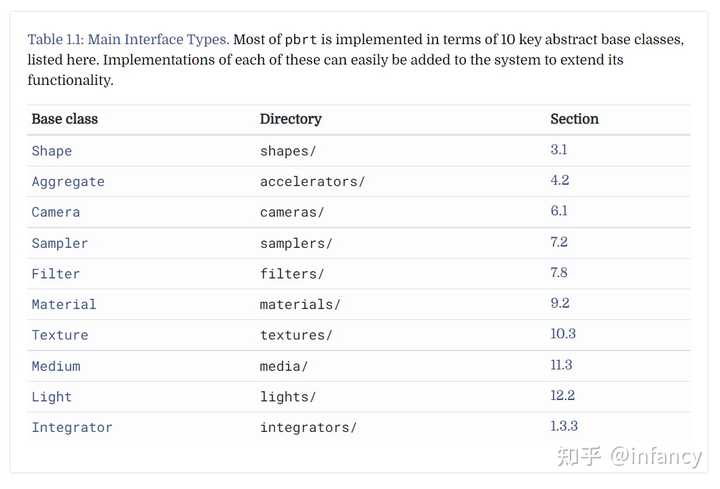
Task: Go to section 3.1 link
Action: pos(559,150)
